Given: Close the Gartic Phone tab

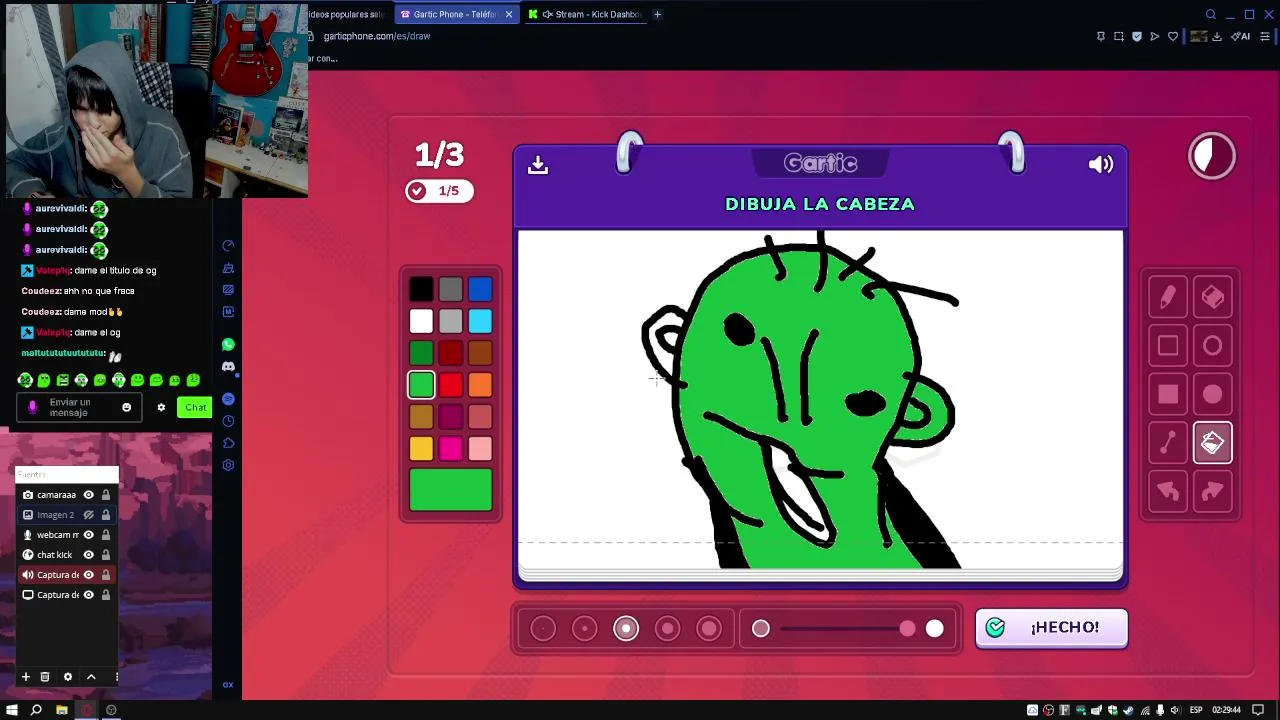Looking at the screenshot, I should (x=509, y=14).
